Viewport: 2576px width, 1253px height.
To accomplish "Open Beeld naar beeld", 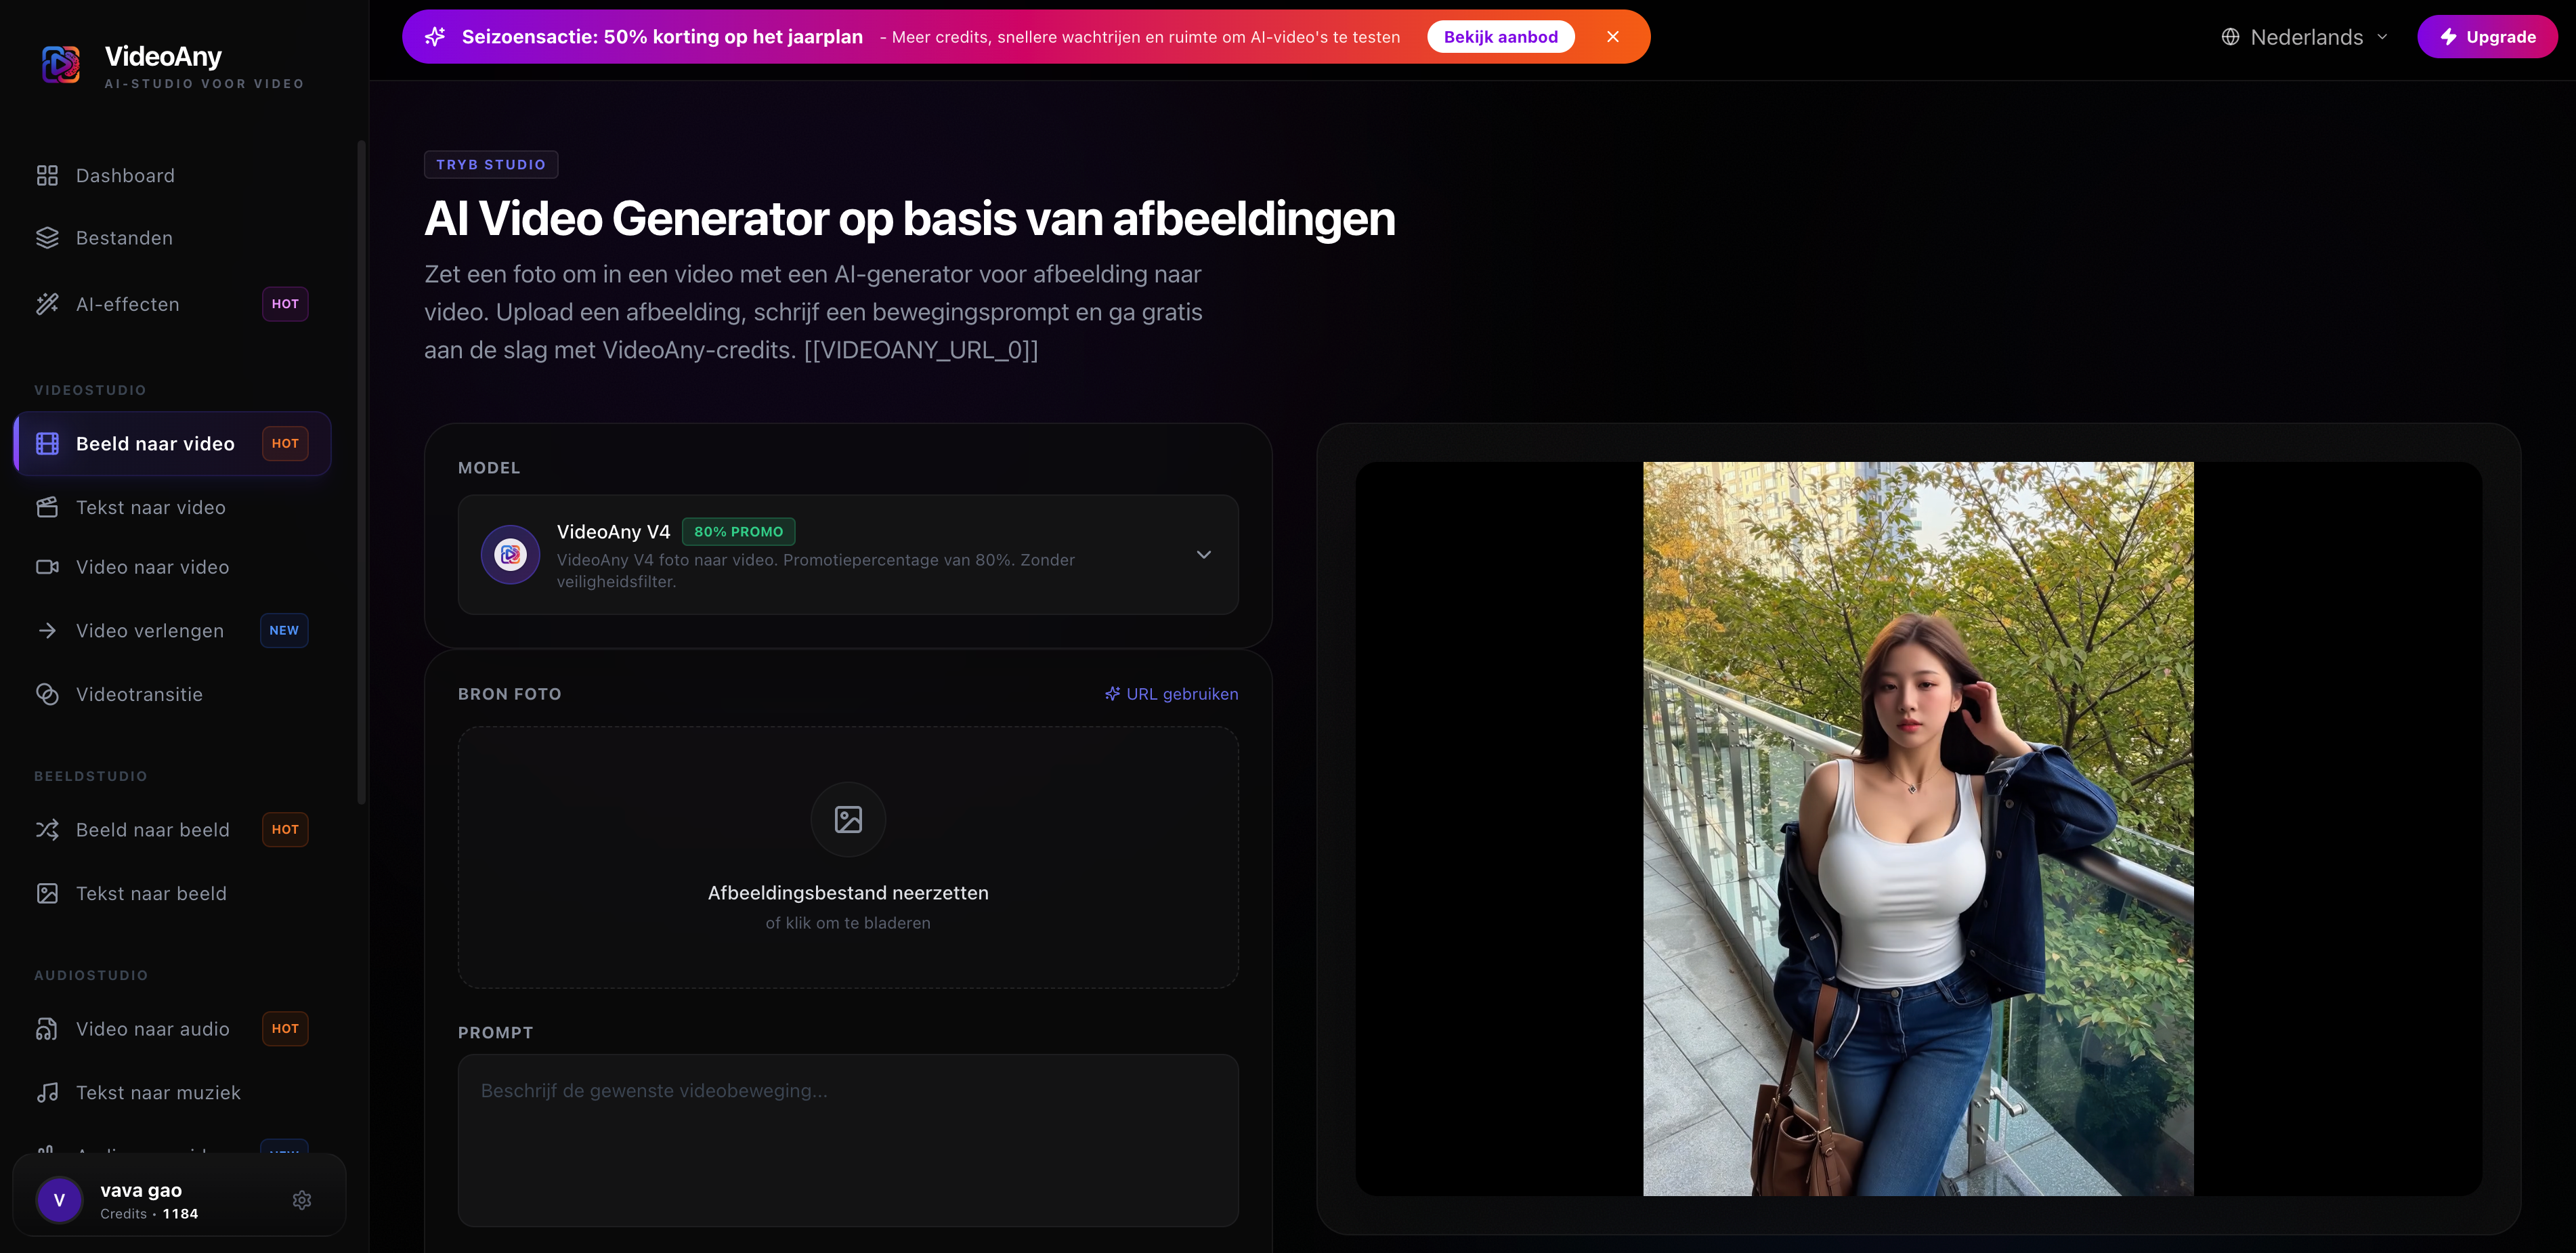I will [172, 830].
